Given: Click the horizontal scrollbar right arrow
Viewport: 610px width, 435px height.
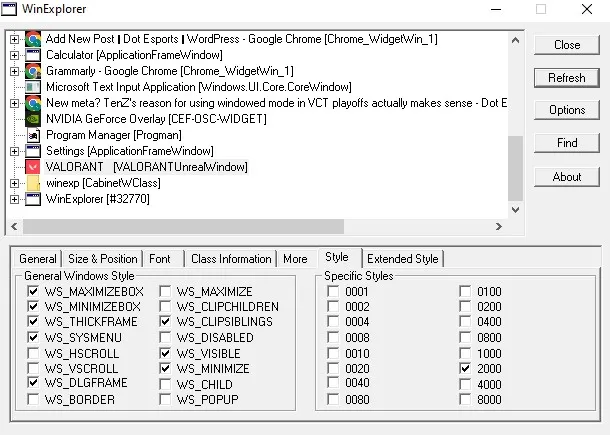Looking at the screenshot, I should coord(499,226).
